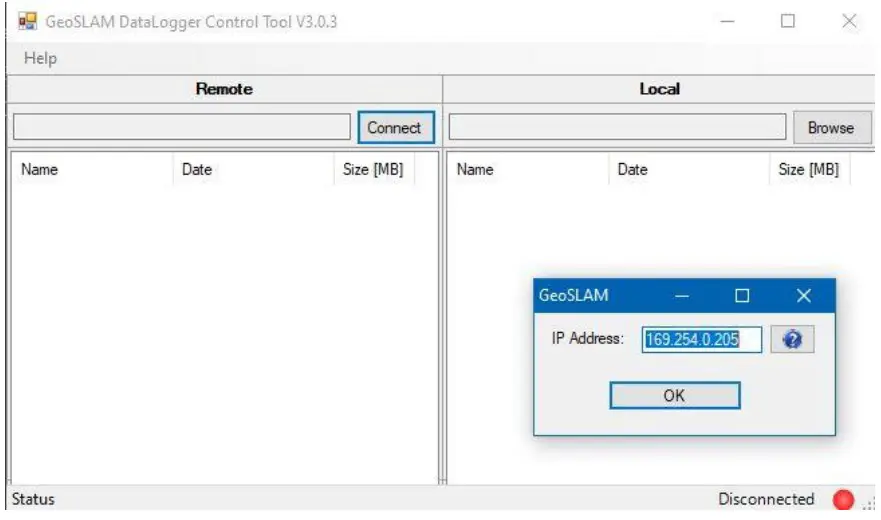Sort Local list by Date column
The height and width of the screenshot is (520, 881).
pos(689,169)
